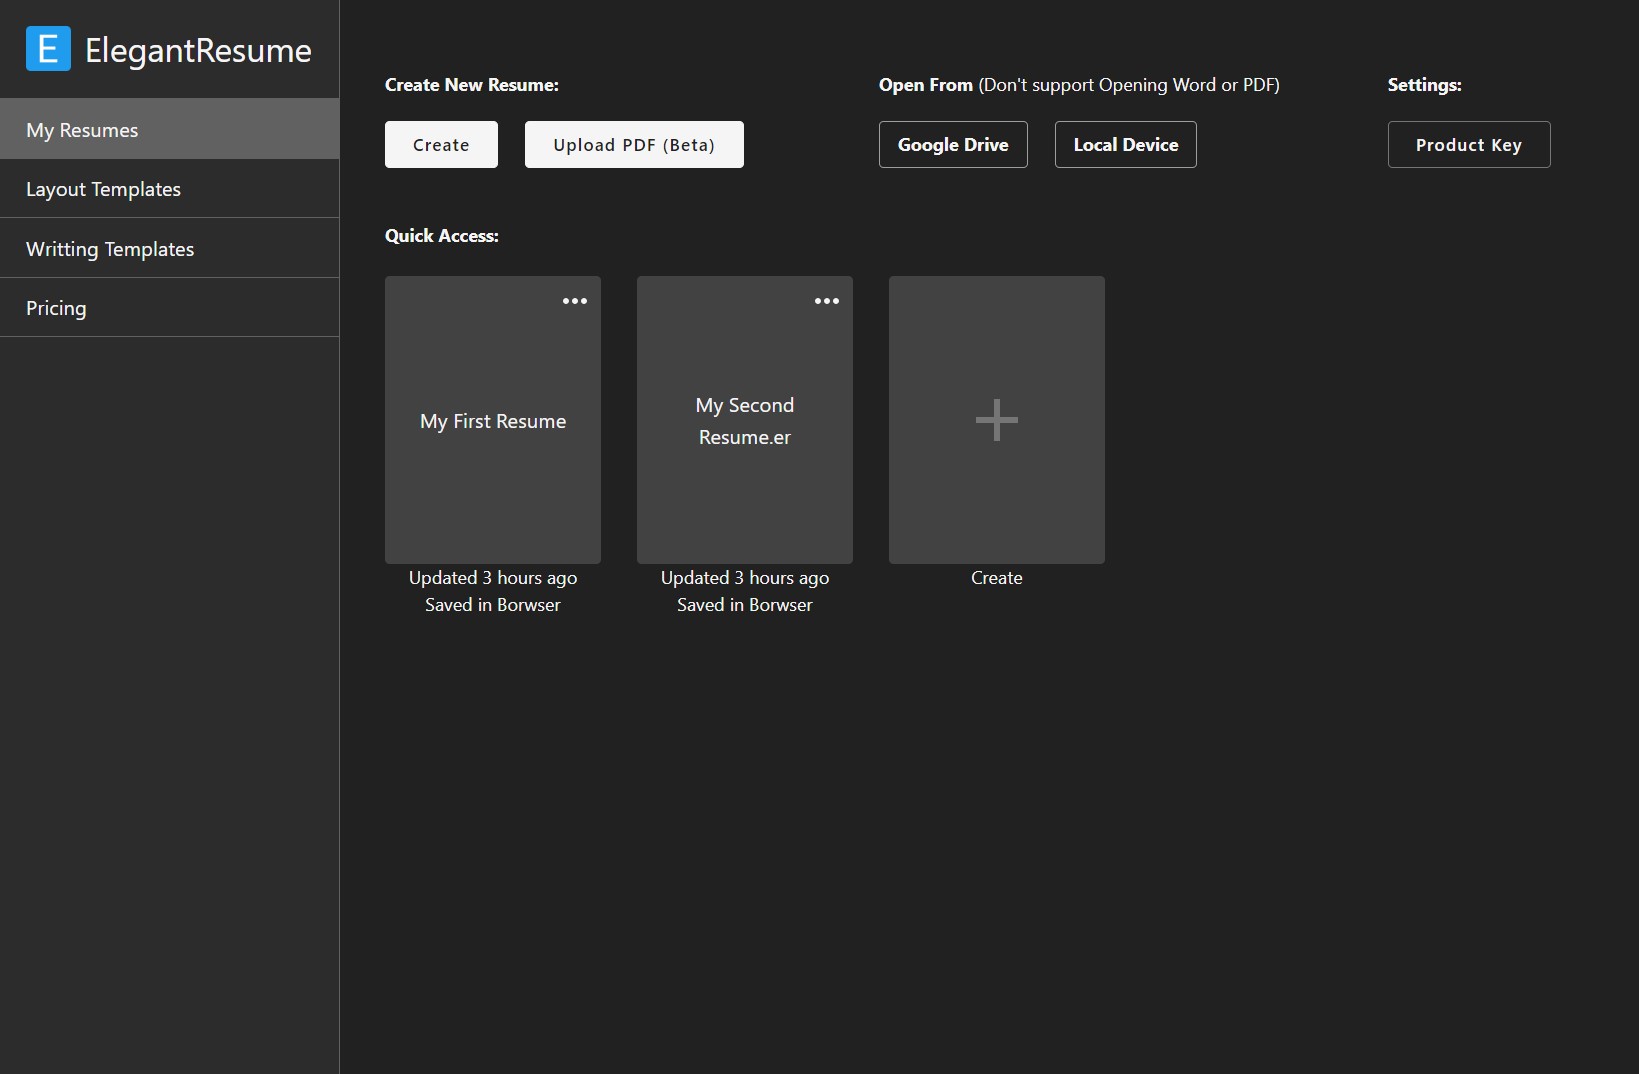Open options menu on My Second Resume.er card

[827, 301]
